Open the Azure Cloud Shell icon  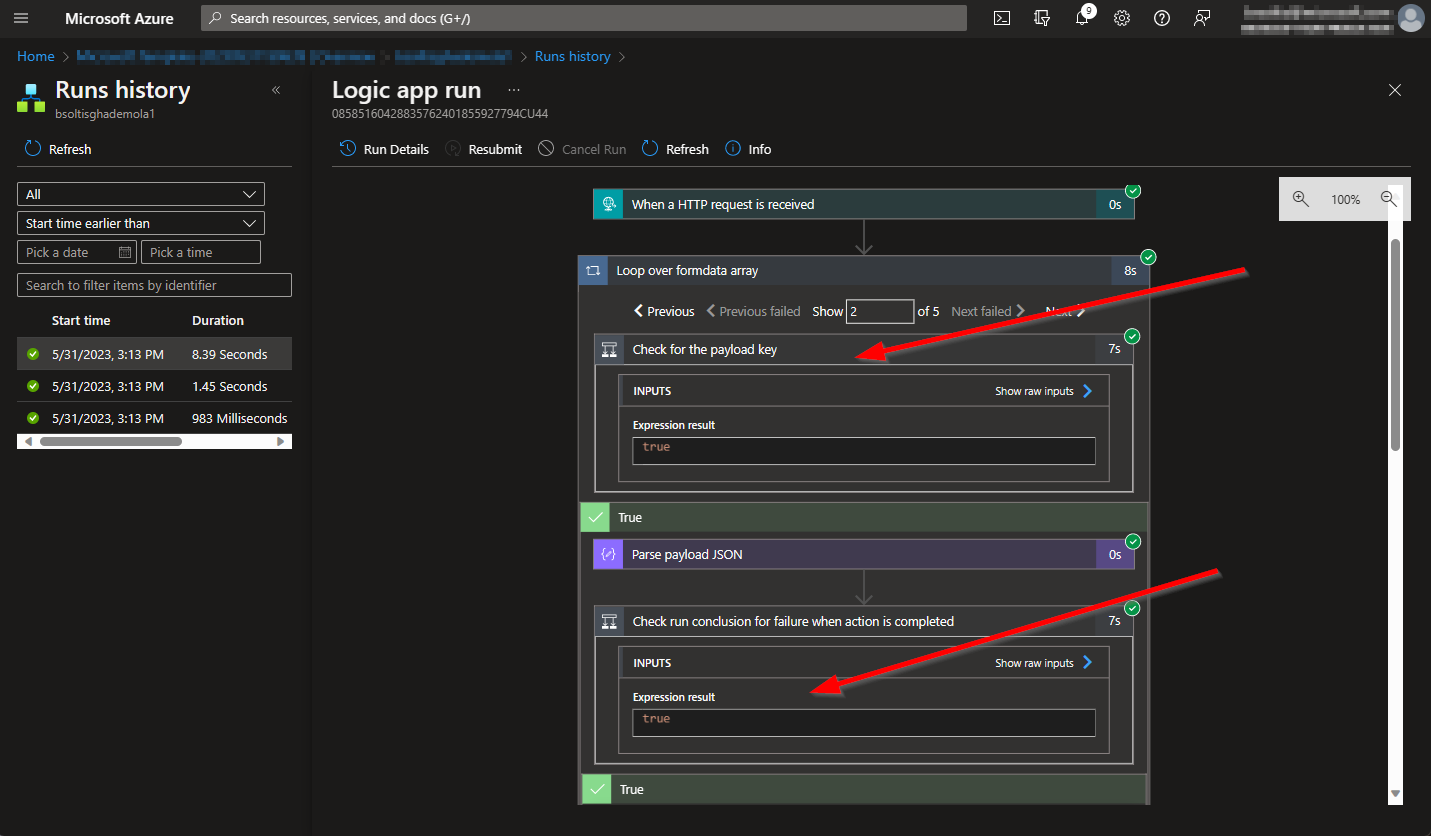click(x=1002, y=18)
